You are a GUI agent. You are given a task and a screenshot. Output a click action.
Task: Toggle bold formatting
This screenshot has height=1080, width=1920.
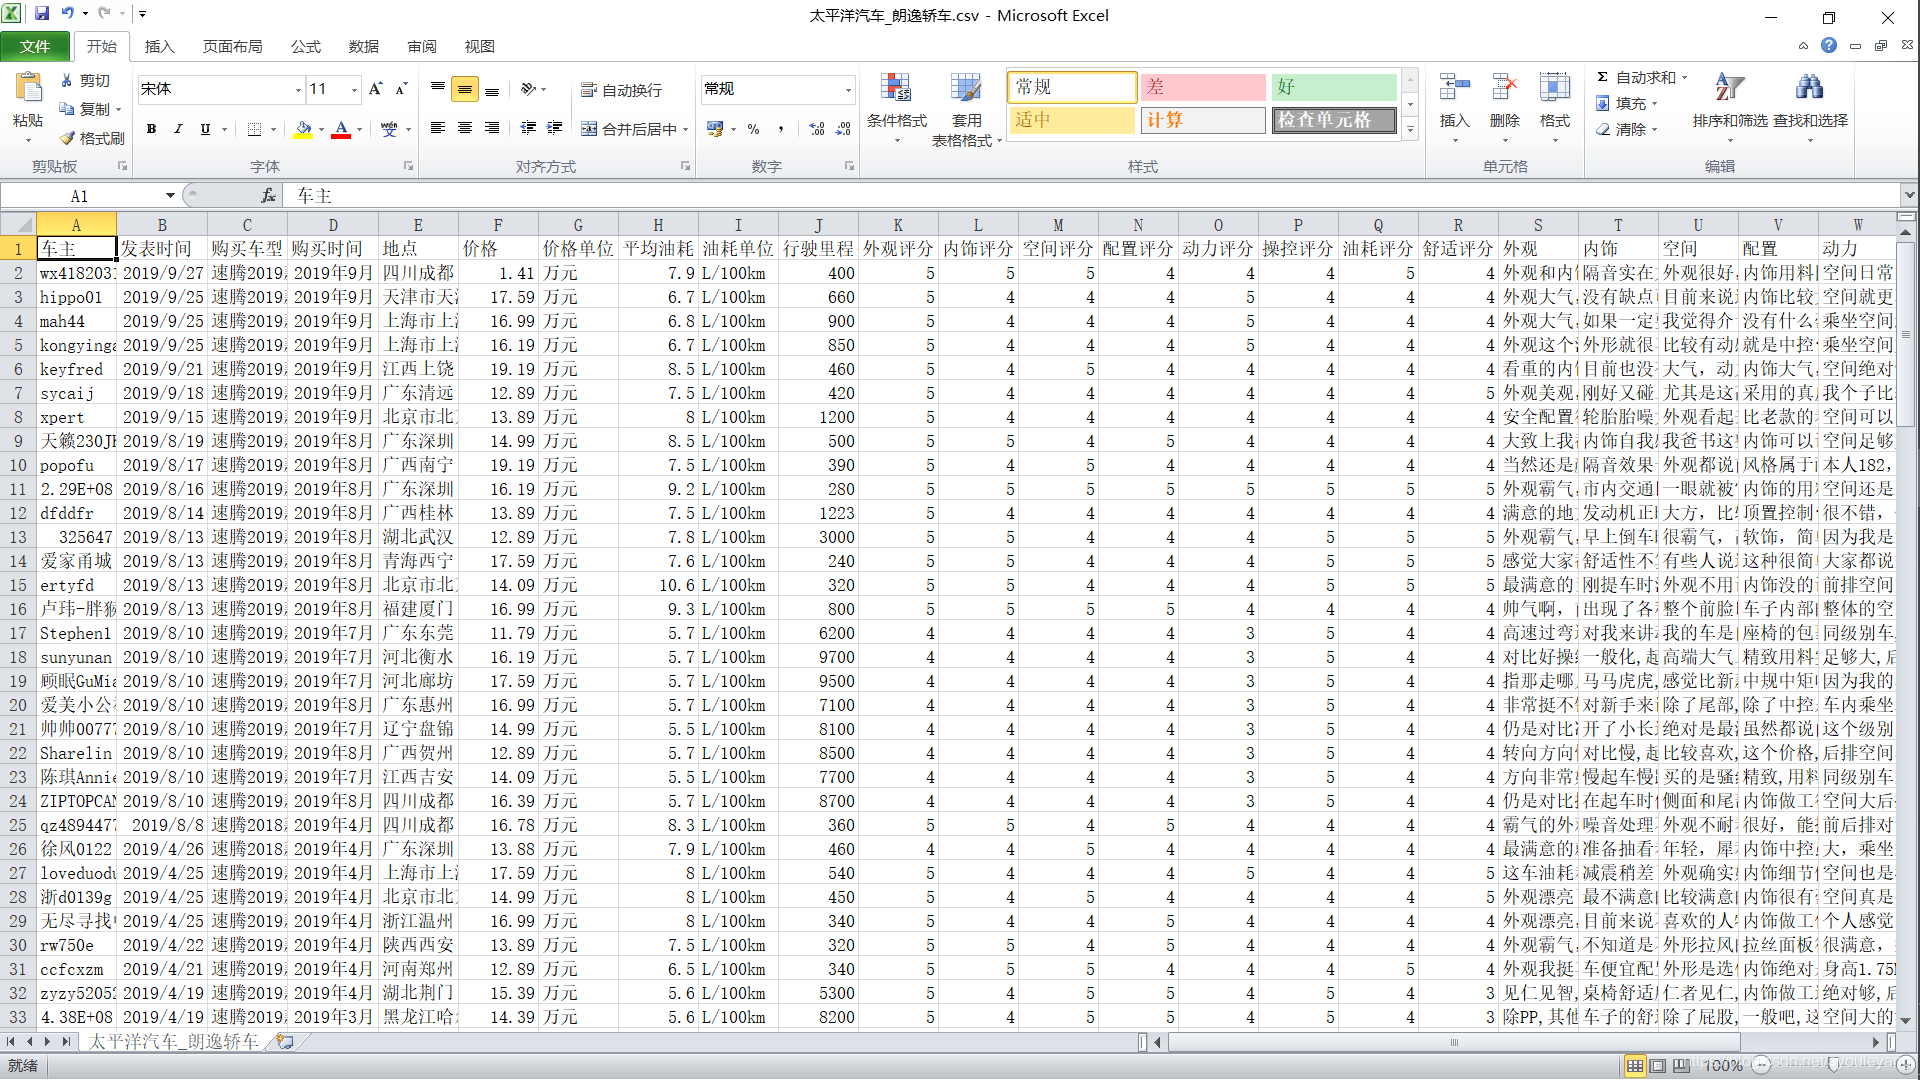point(151,129)
